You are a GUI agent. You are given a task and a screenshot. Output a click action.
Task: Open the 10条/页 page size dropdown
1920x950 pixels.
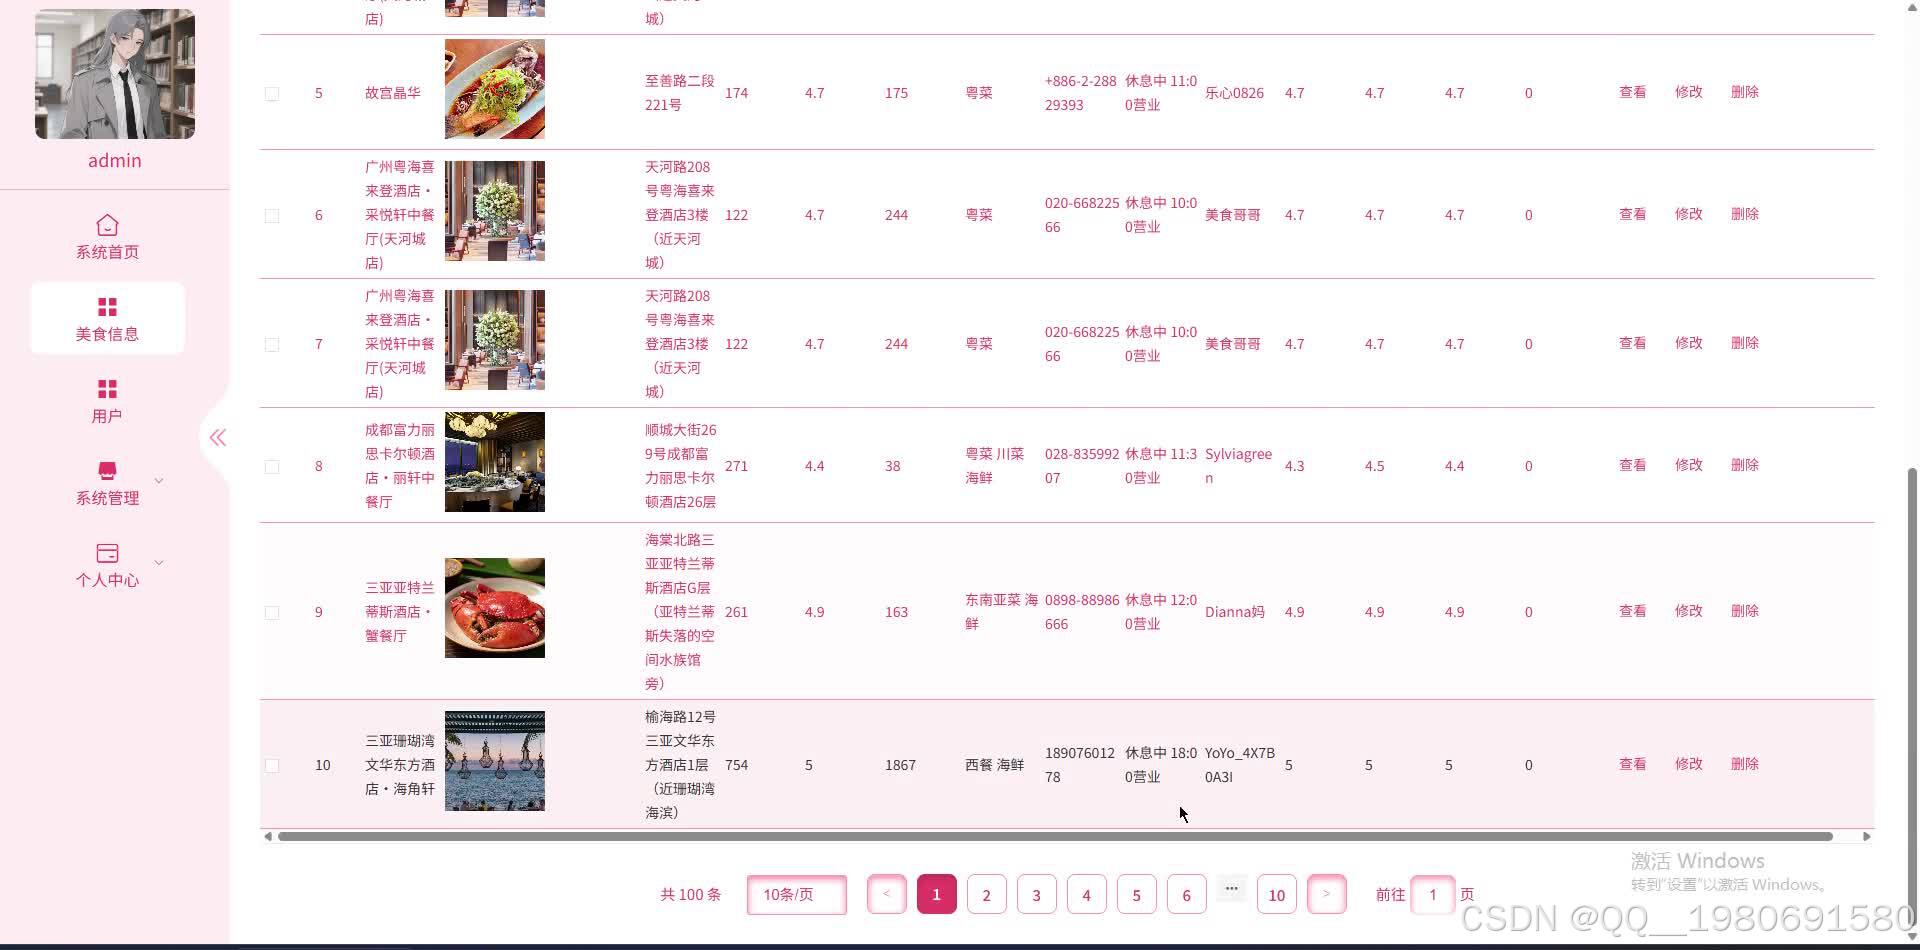797,894
